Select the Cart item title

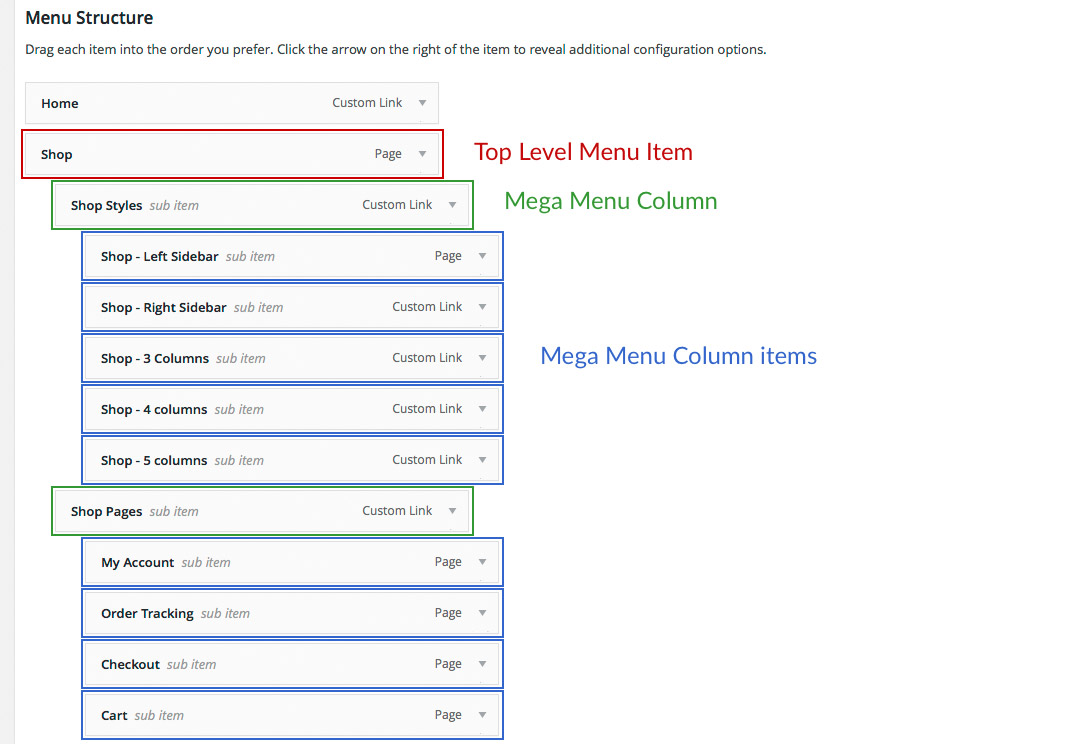click(114, 715)
